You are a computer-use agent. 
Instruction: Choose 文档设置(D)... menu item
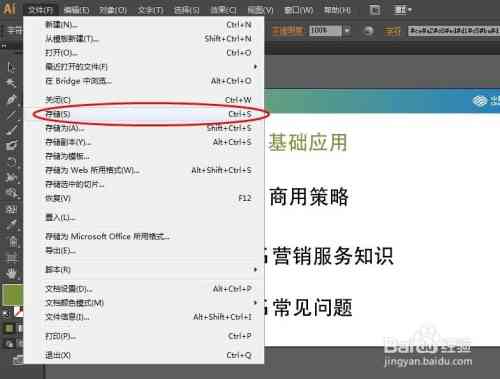point(144,289)
